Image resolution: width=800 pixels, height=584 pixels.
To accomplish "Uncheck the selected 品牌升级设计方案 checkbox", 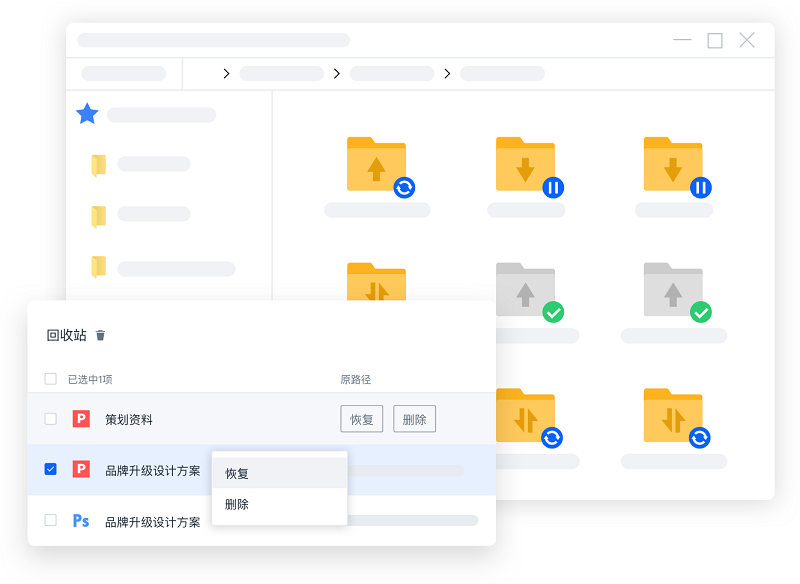I will tap(49, 470).
